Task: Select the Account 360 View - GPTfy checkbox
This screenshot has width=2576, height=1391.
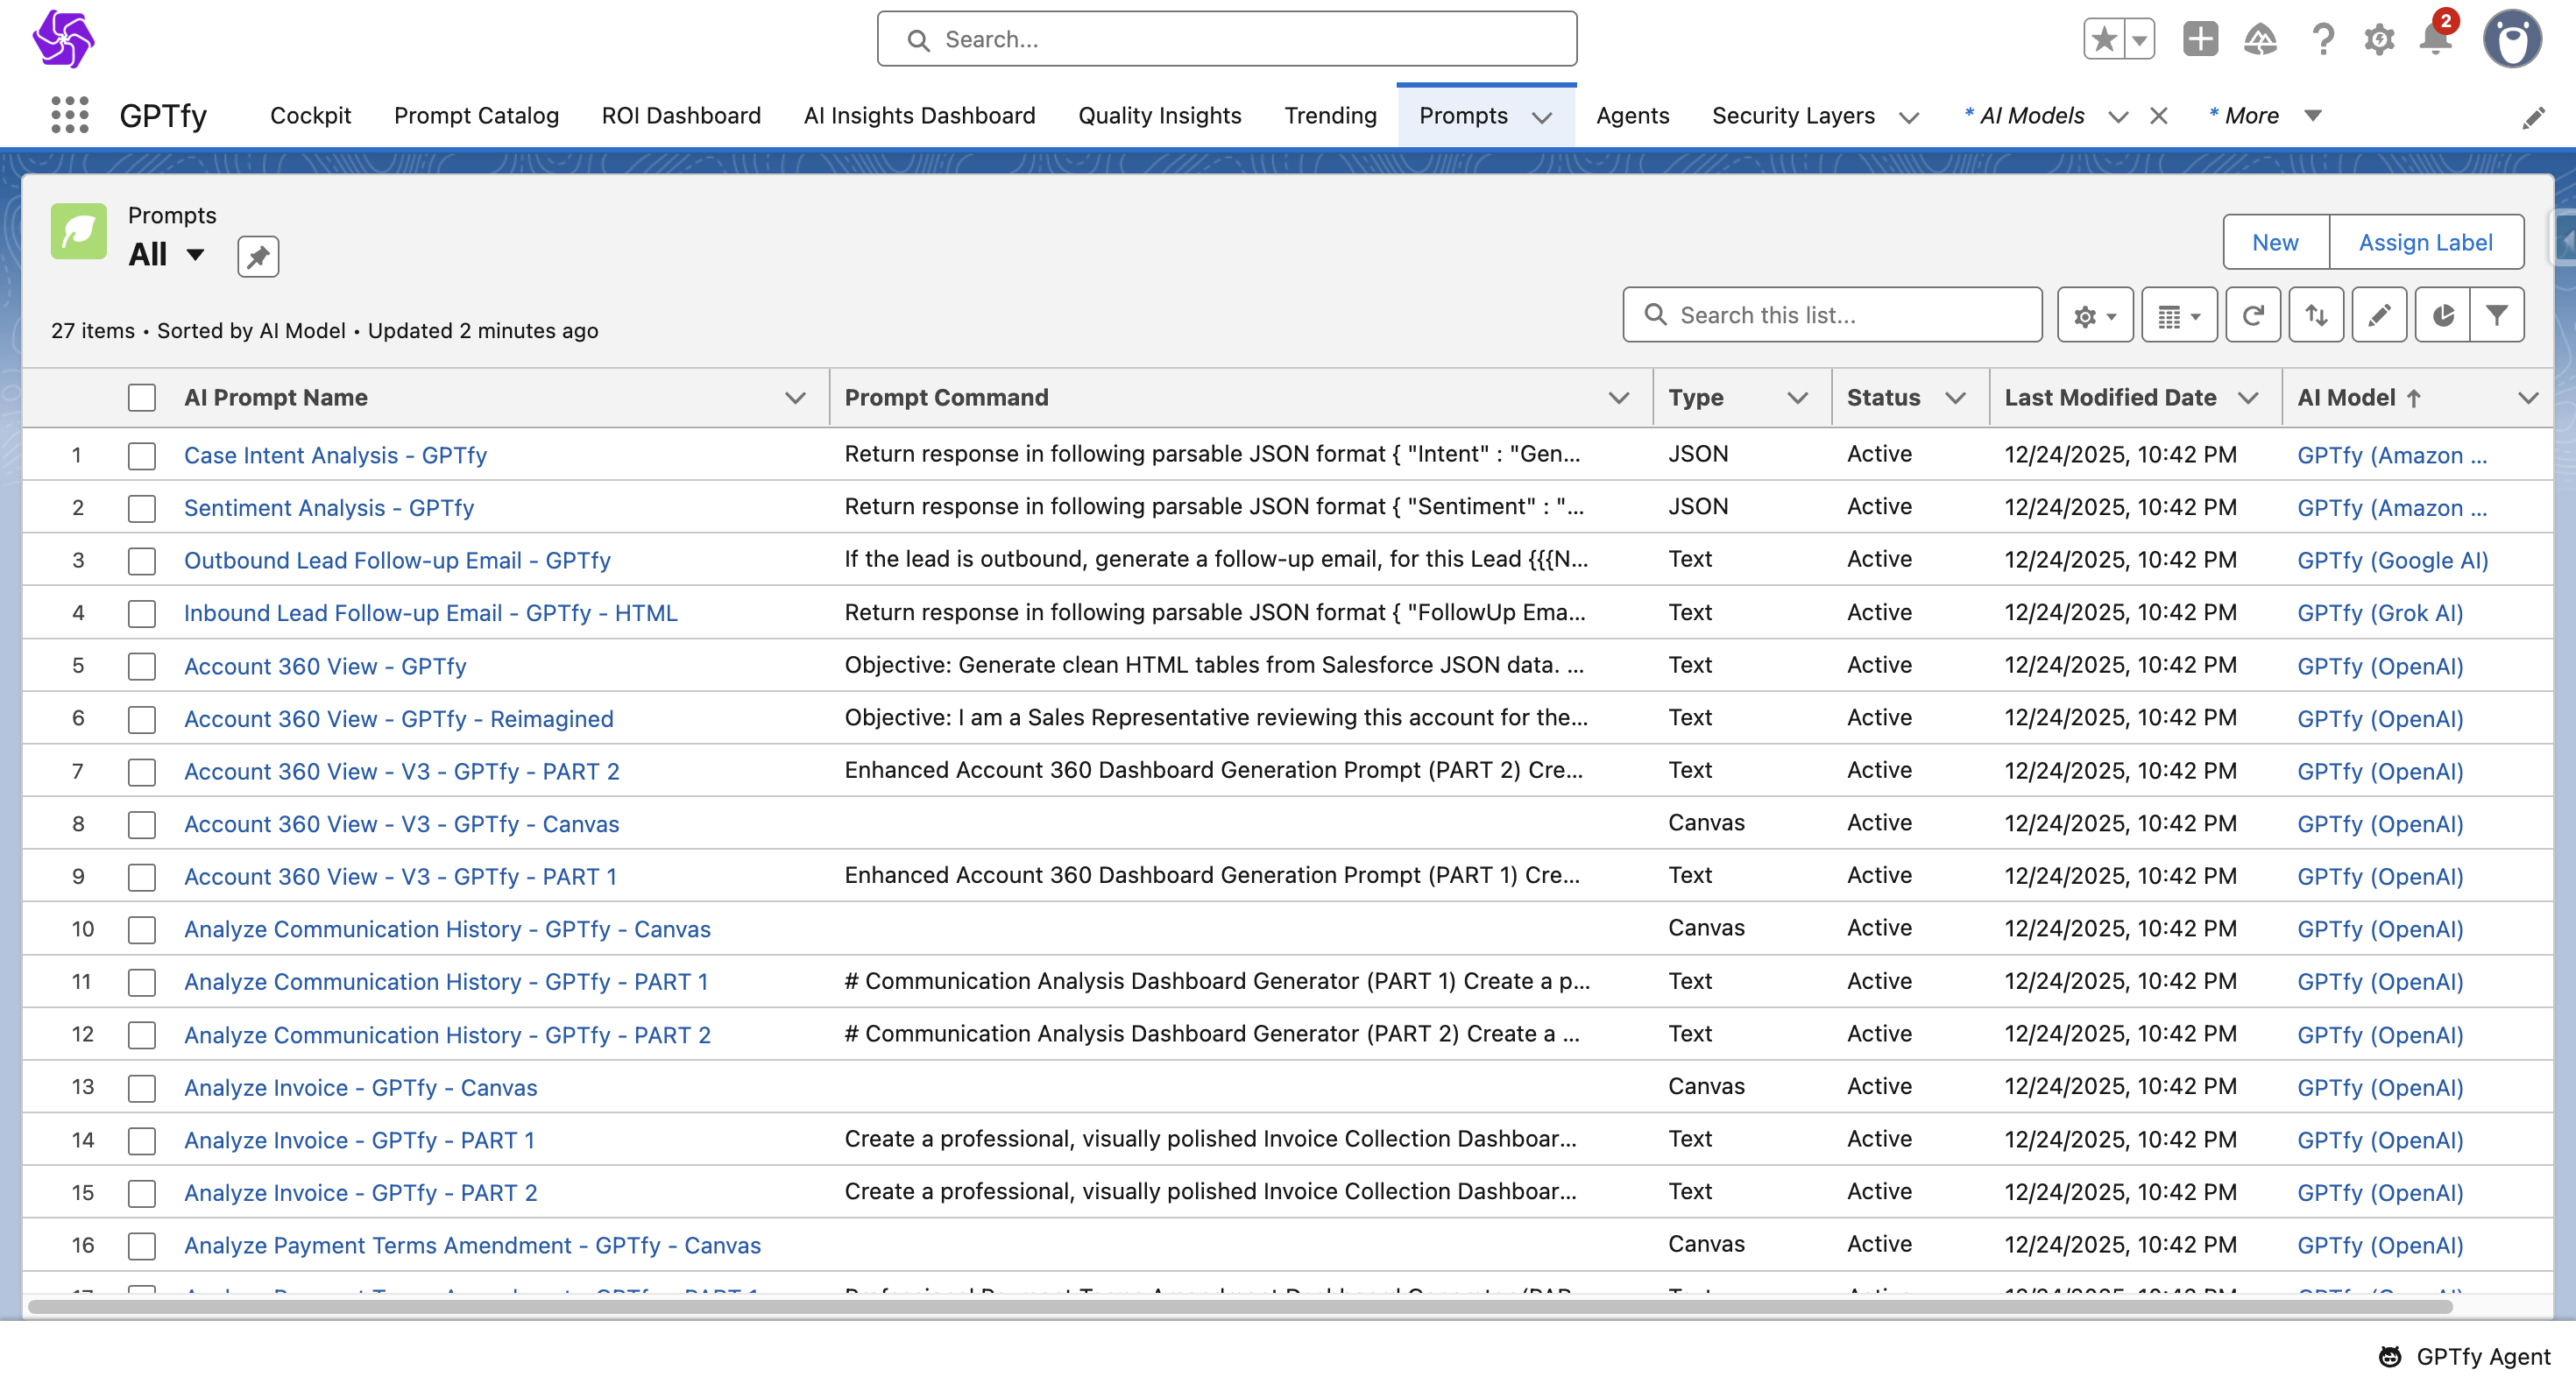Action: click(142, 666)
